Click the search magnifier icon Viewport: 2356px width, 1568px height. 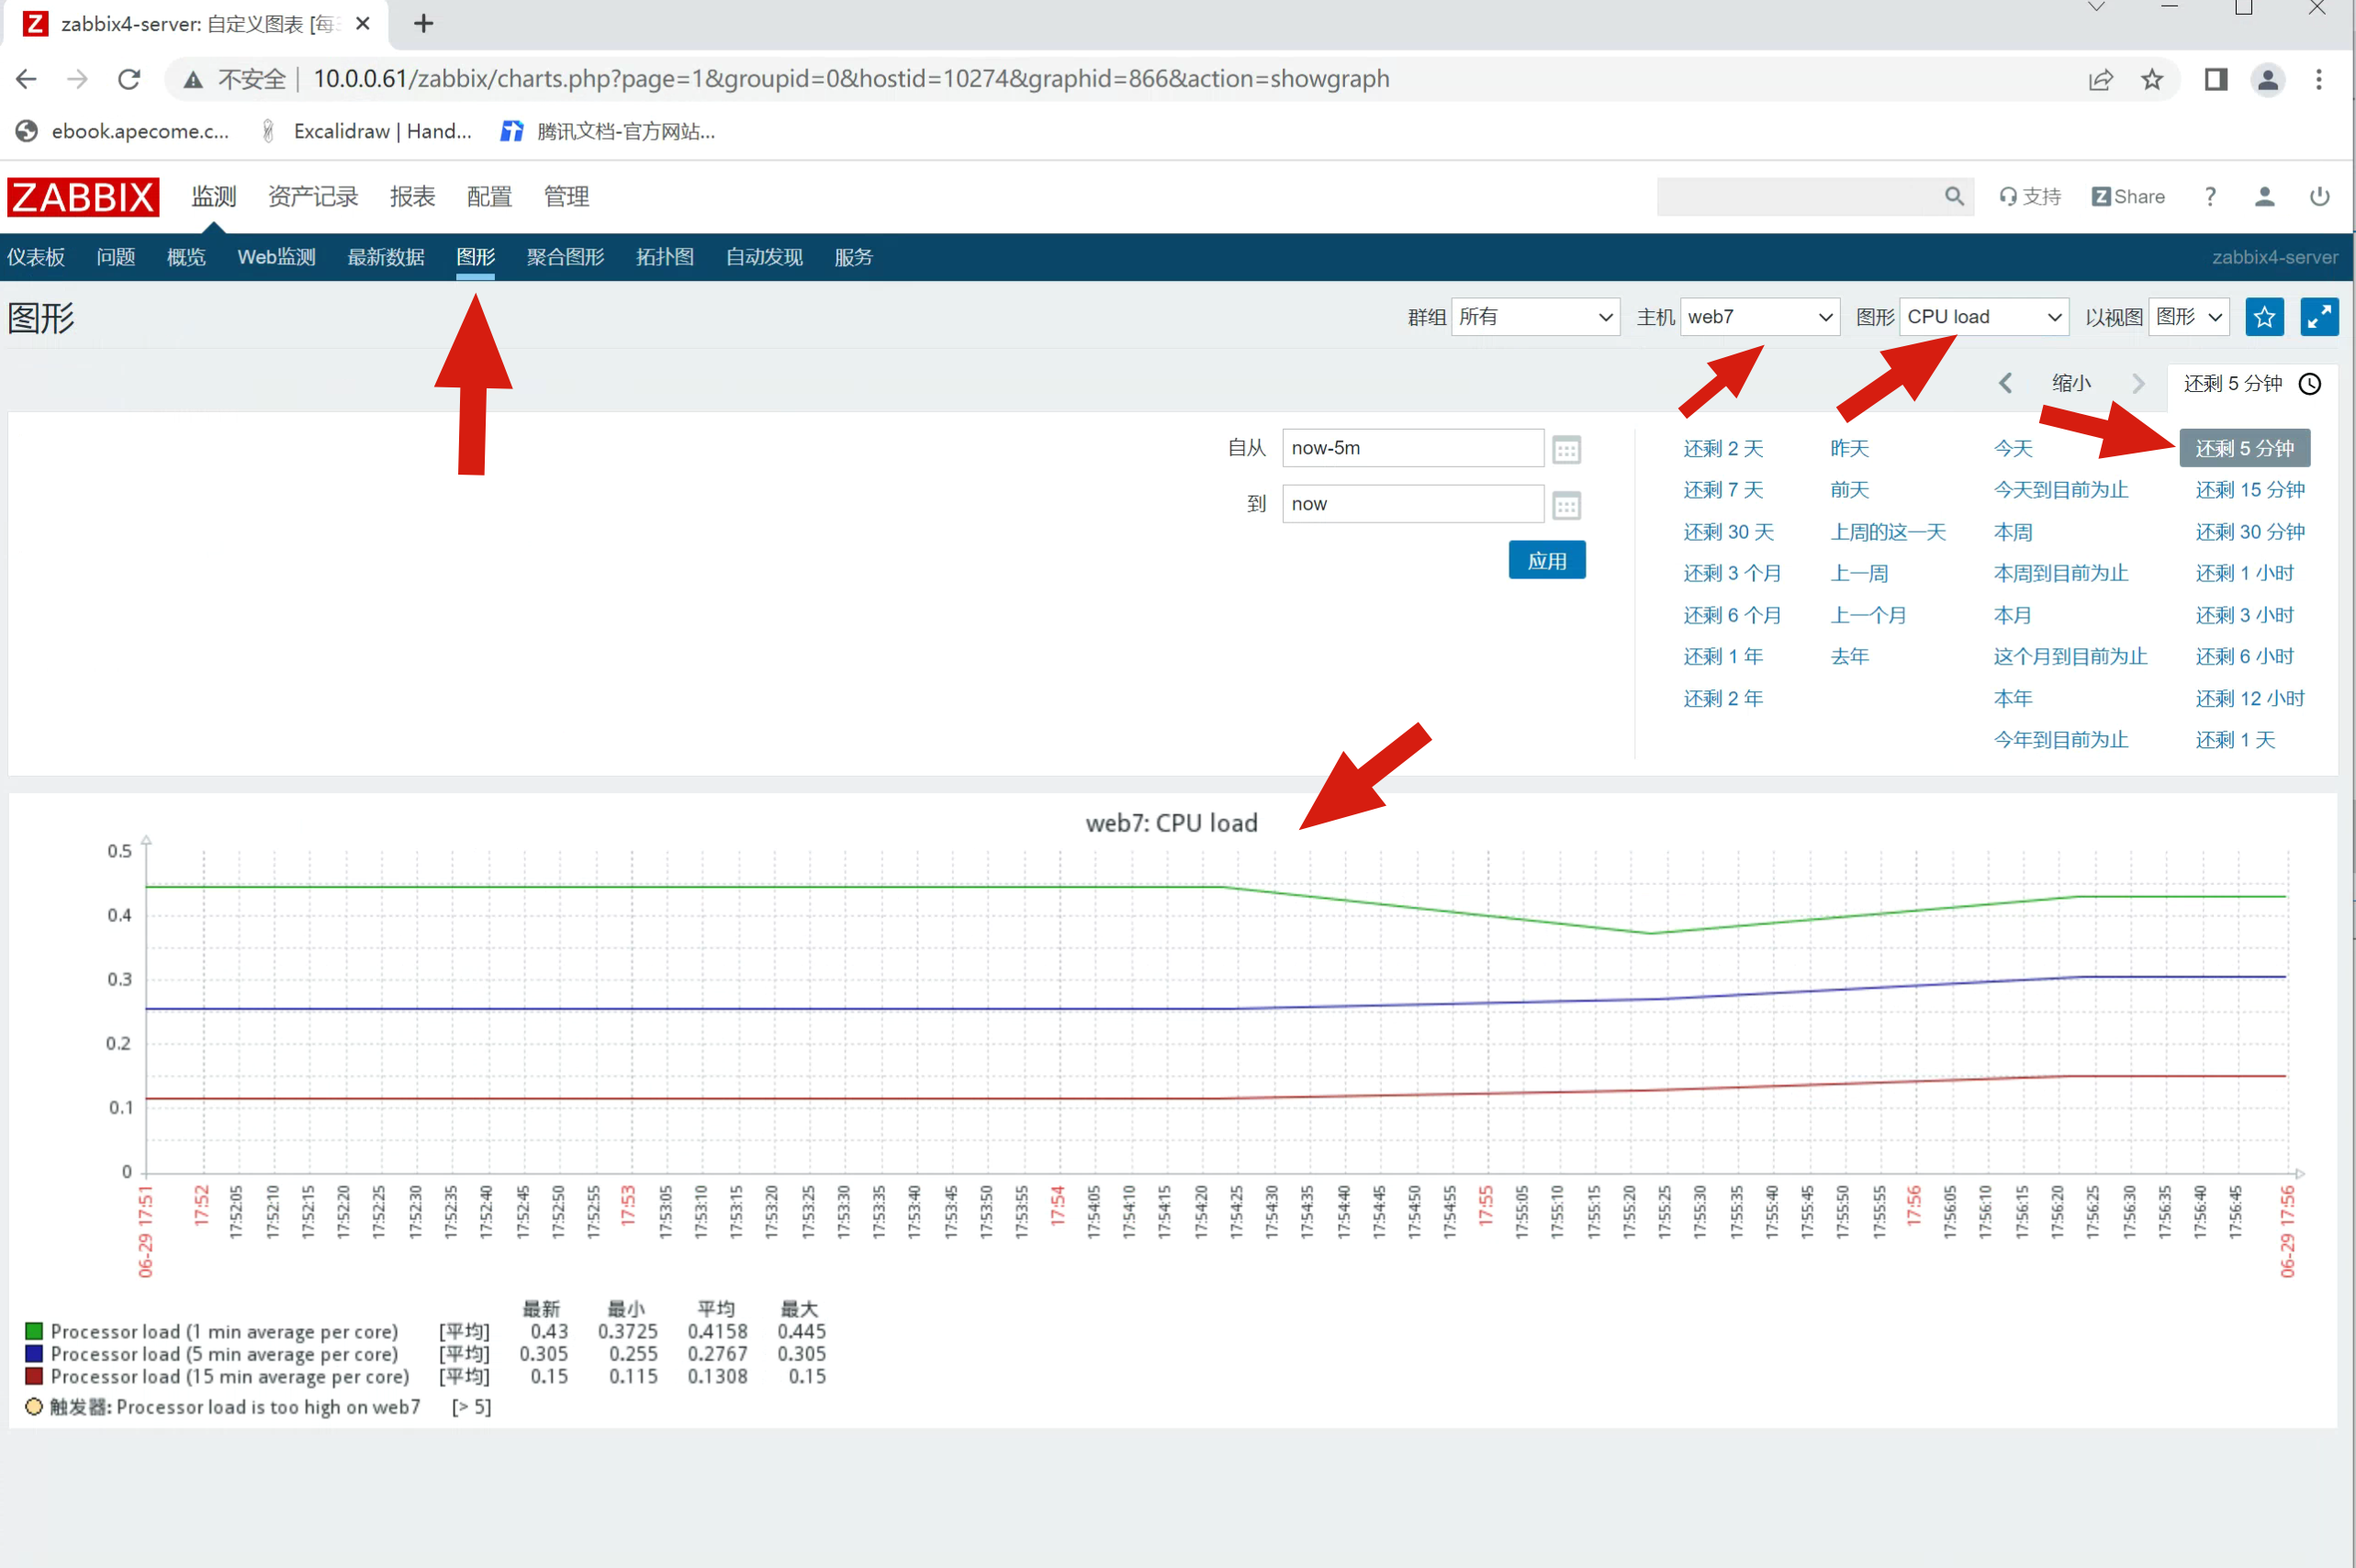1954,196
